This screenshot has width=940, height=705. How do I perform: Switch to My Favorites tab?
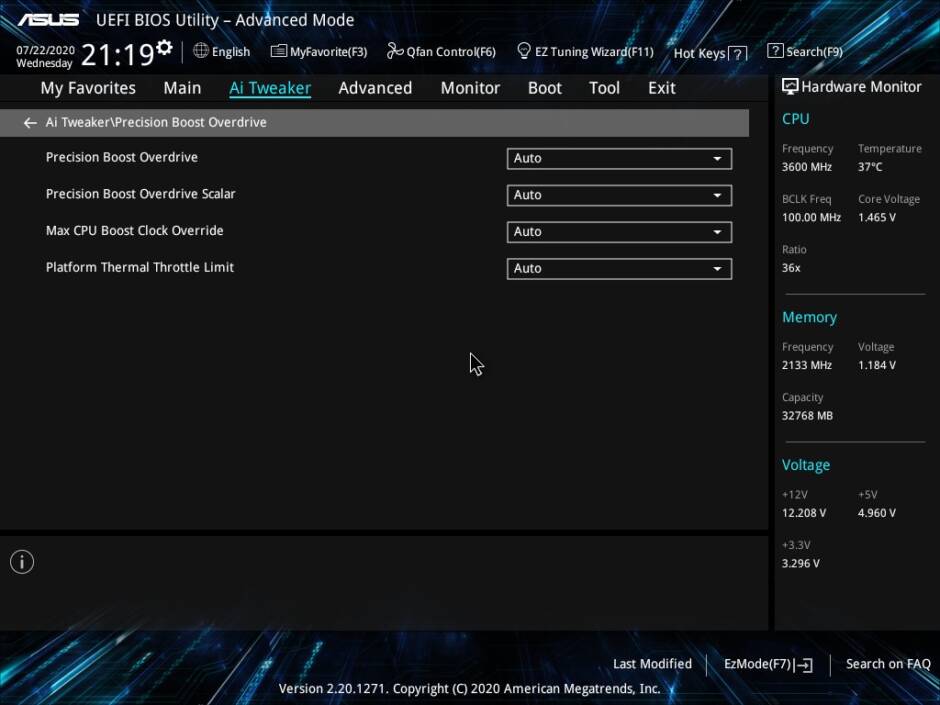[88, 88]
